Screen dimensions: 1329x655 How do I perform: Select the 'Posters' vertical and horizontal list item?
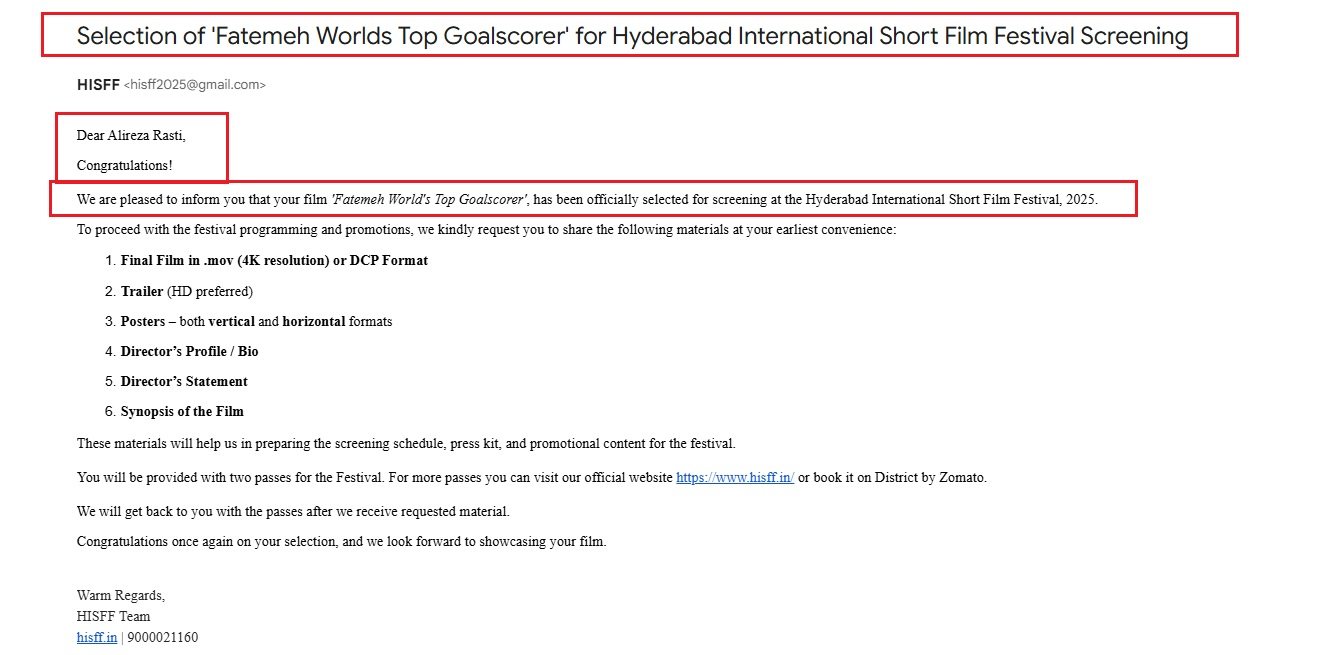click(256, 322)
